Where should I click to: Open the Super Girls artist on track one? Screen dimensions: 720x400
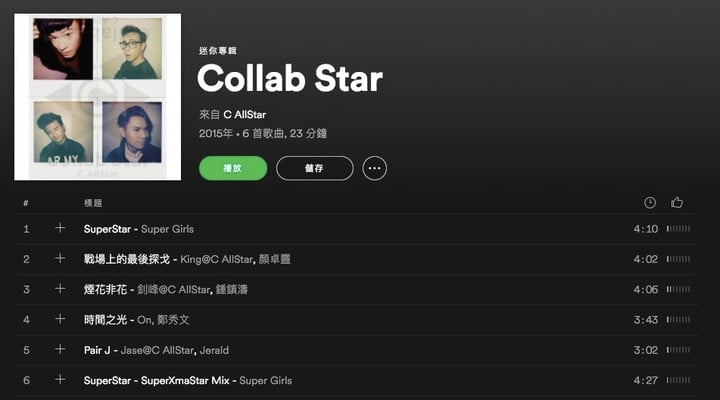[x=167, y=229]
